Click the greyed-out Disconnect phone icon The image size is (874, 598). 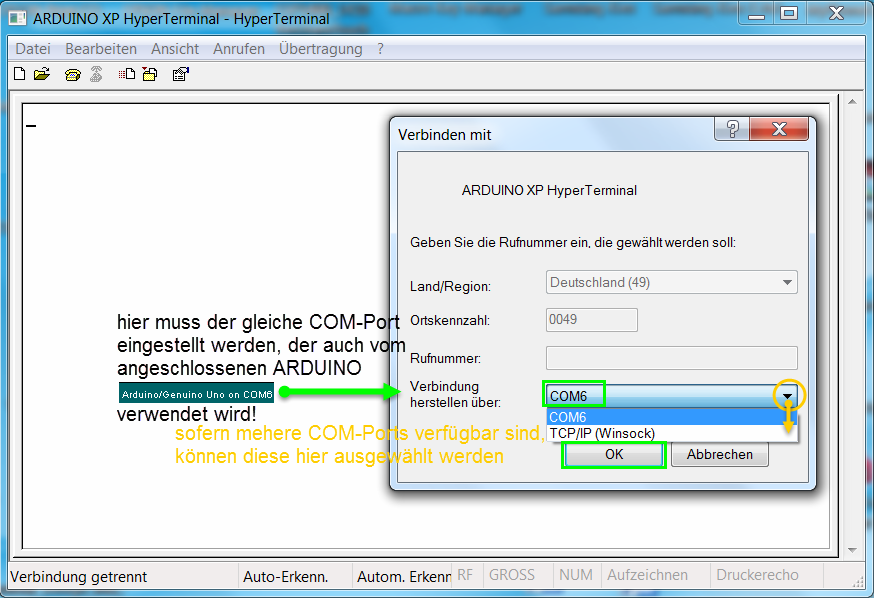96,74
